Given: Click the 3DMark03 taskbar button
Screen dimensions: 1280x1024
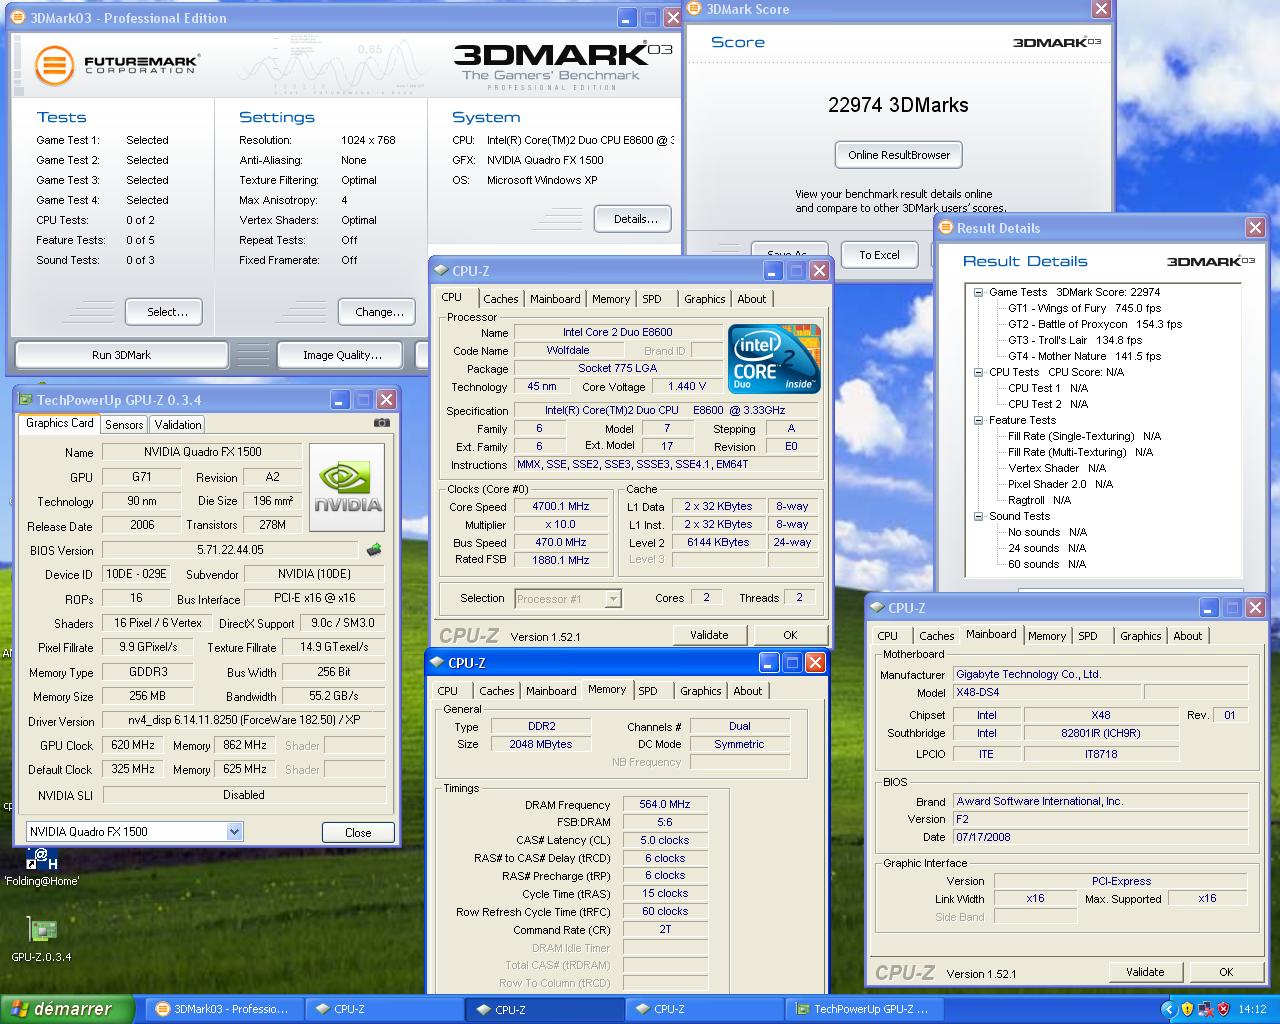Looking at the screenshot, I should [x=223, y=1009].
